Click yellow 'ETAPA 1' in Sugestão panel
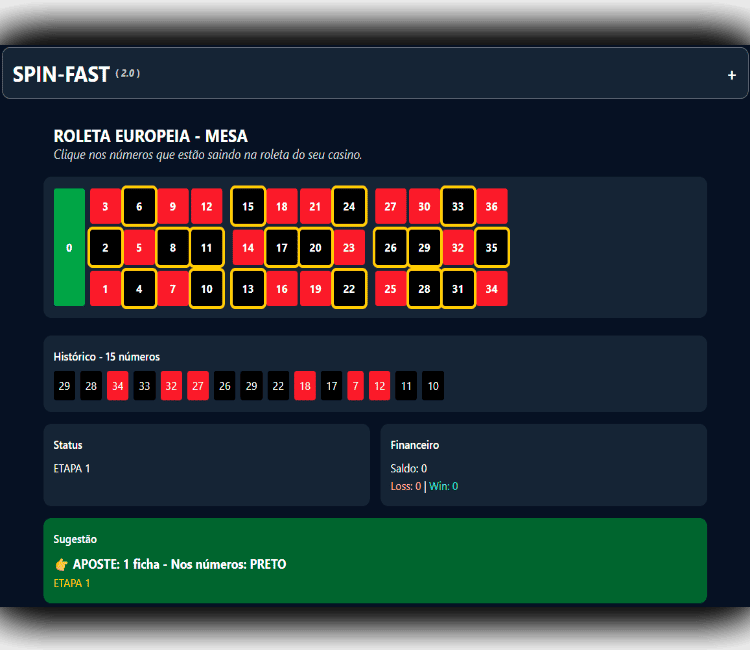750x650 pixels. (72, 583)
